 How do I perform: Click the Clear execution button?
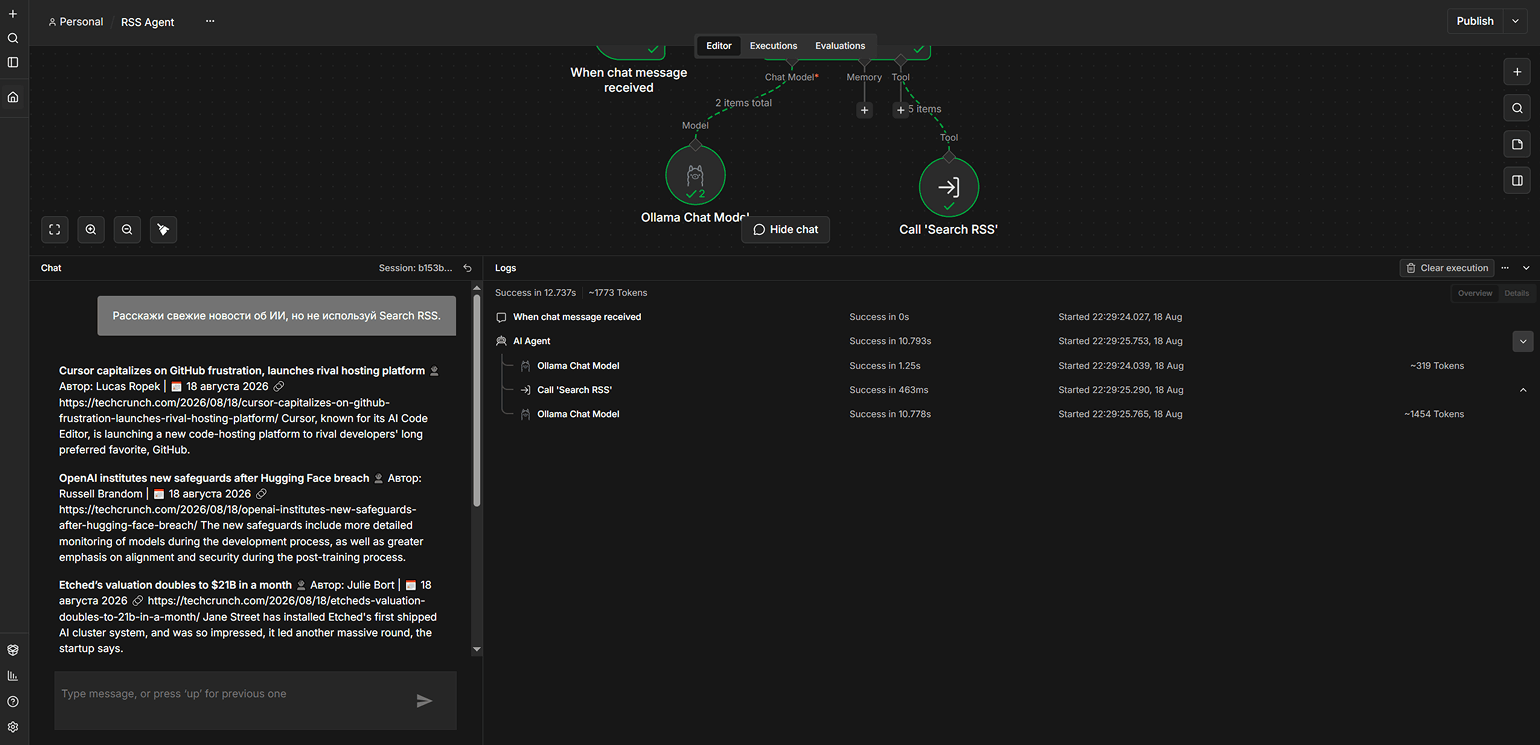1447,268
